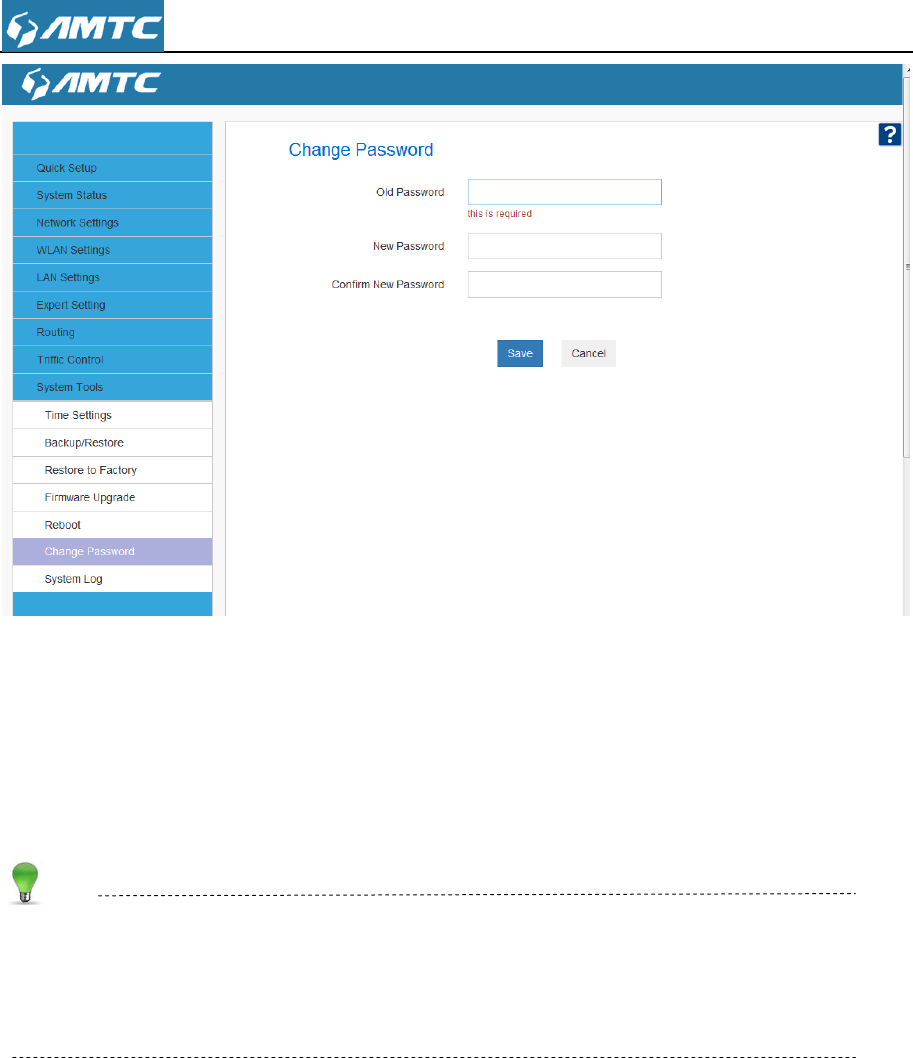913x1058 pixels.
Task: Click the Save button
Action: pos(520,354)
